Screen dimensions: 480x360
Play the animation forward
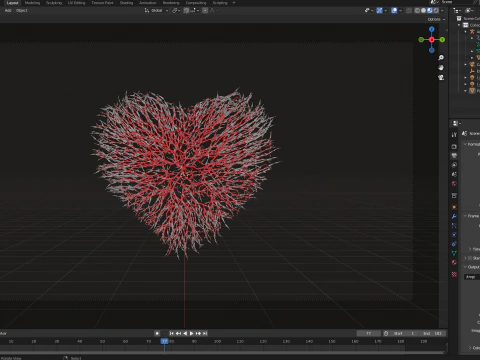click(191, 333)
